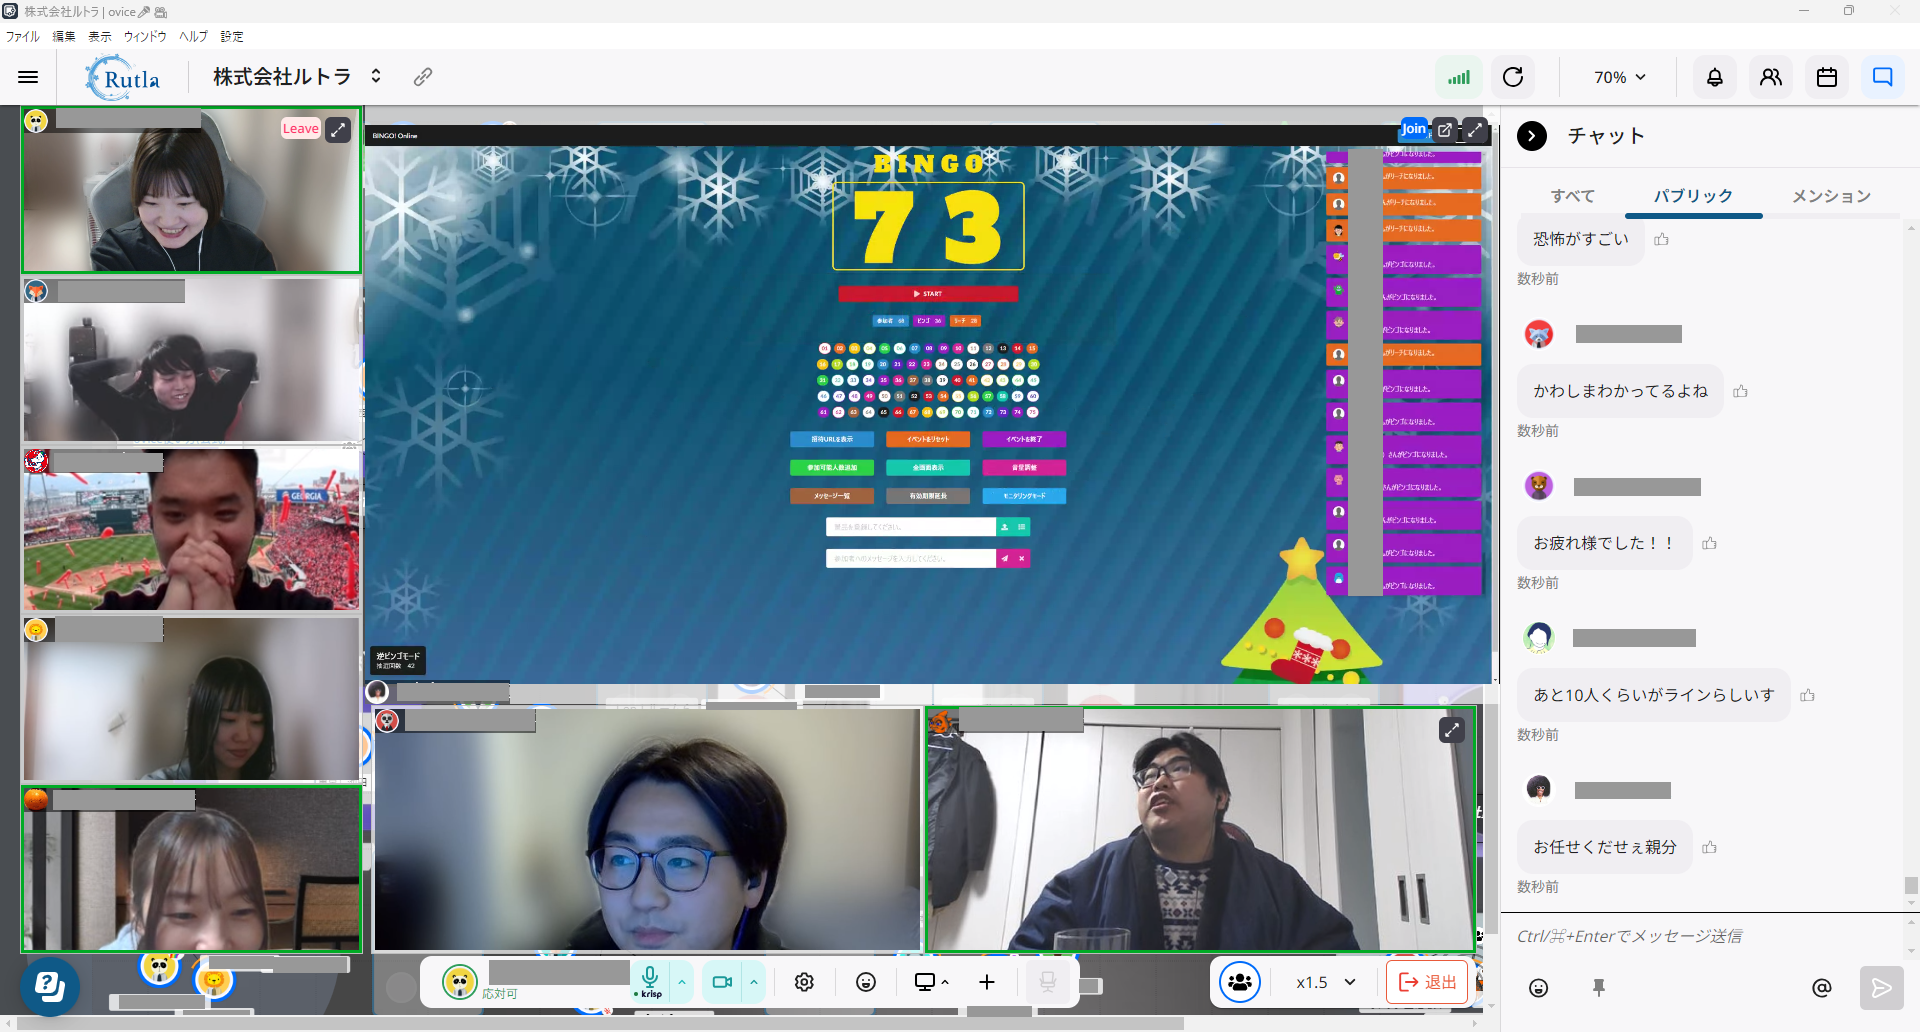1920x1032 pixels.
Task: Open the hamburger menu
Action: [x=28, y=77]
